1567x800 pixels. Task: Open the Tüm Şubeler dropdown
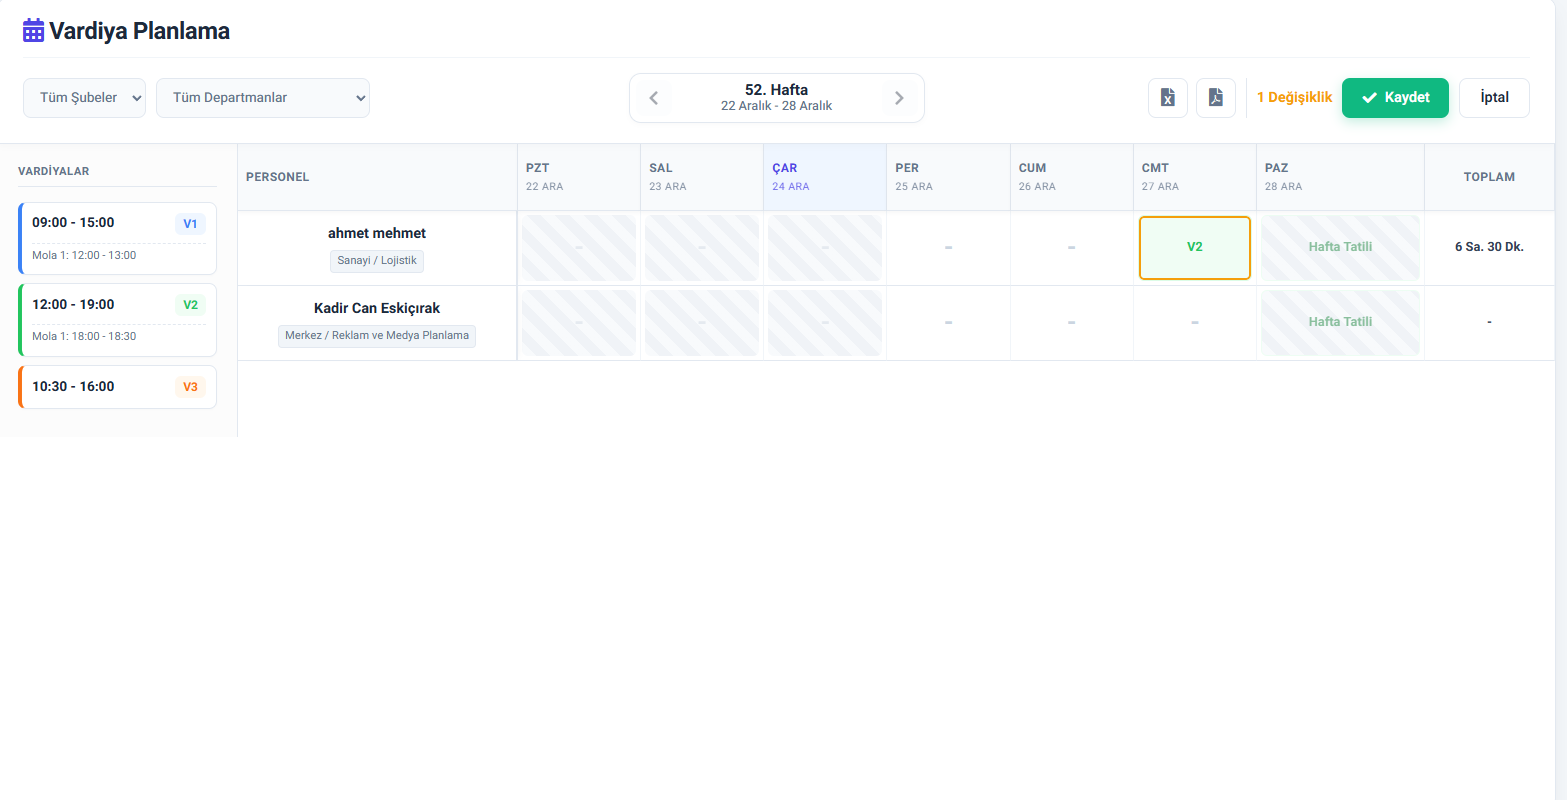pos(84,98)
